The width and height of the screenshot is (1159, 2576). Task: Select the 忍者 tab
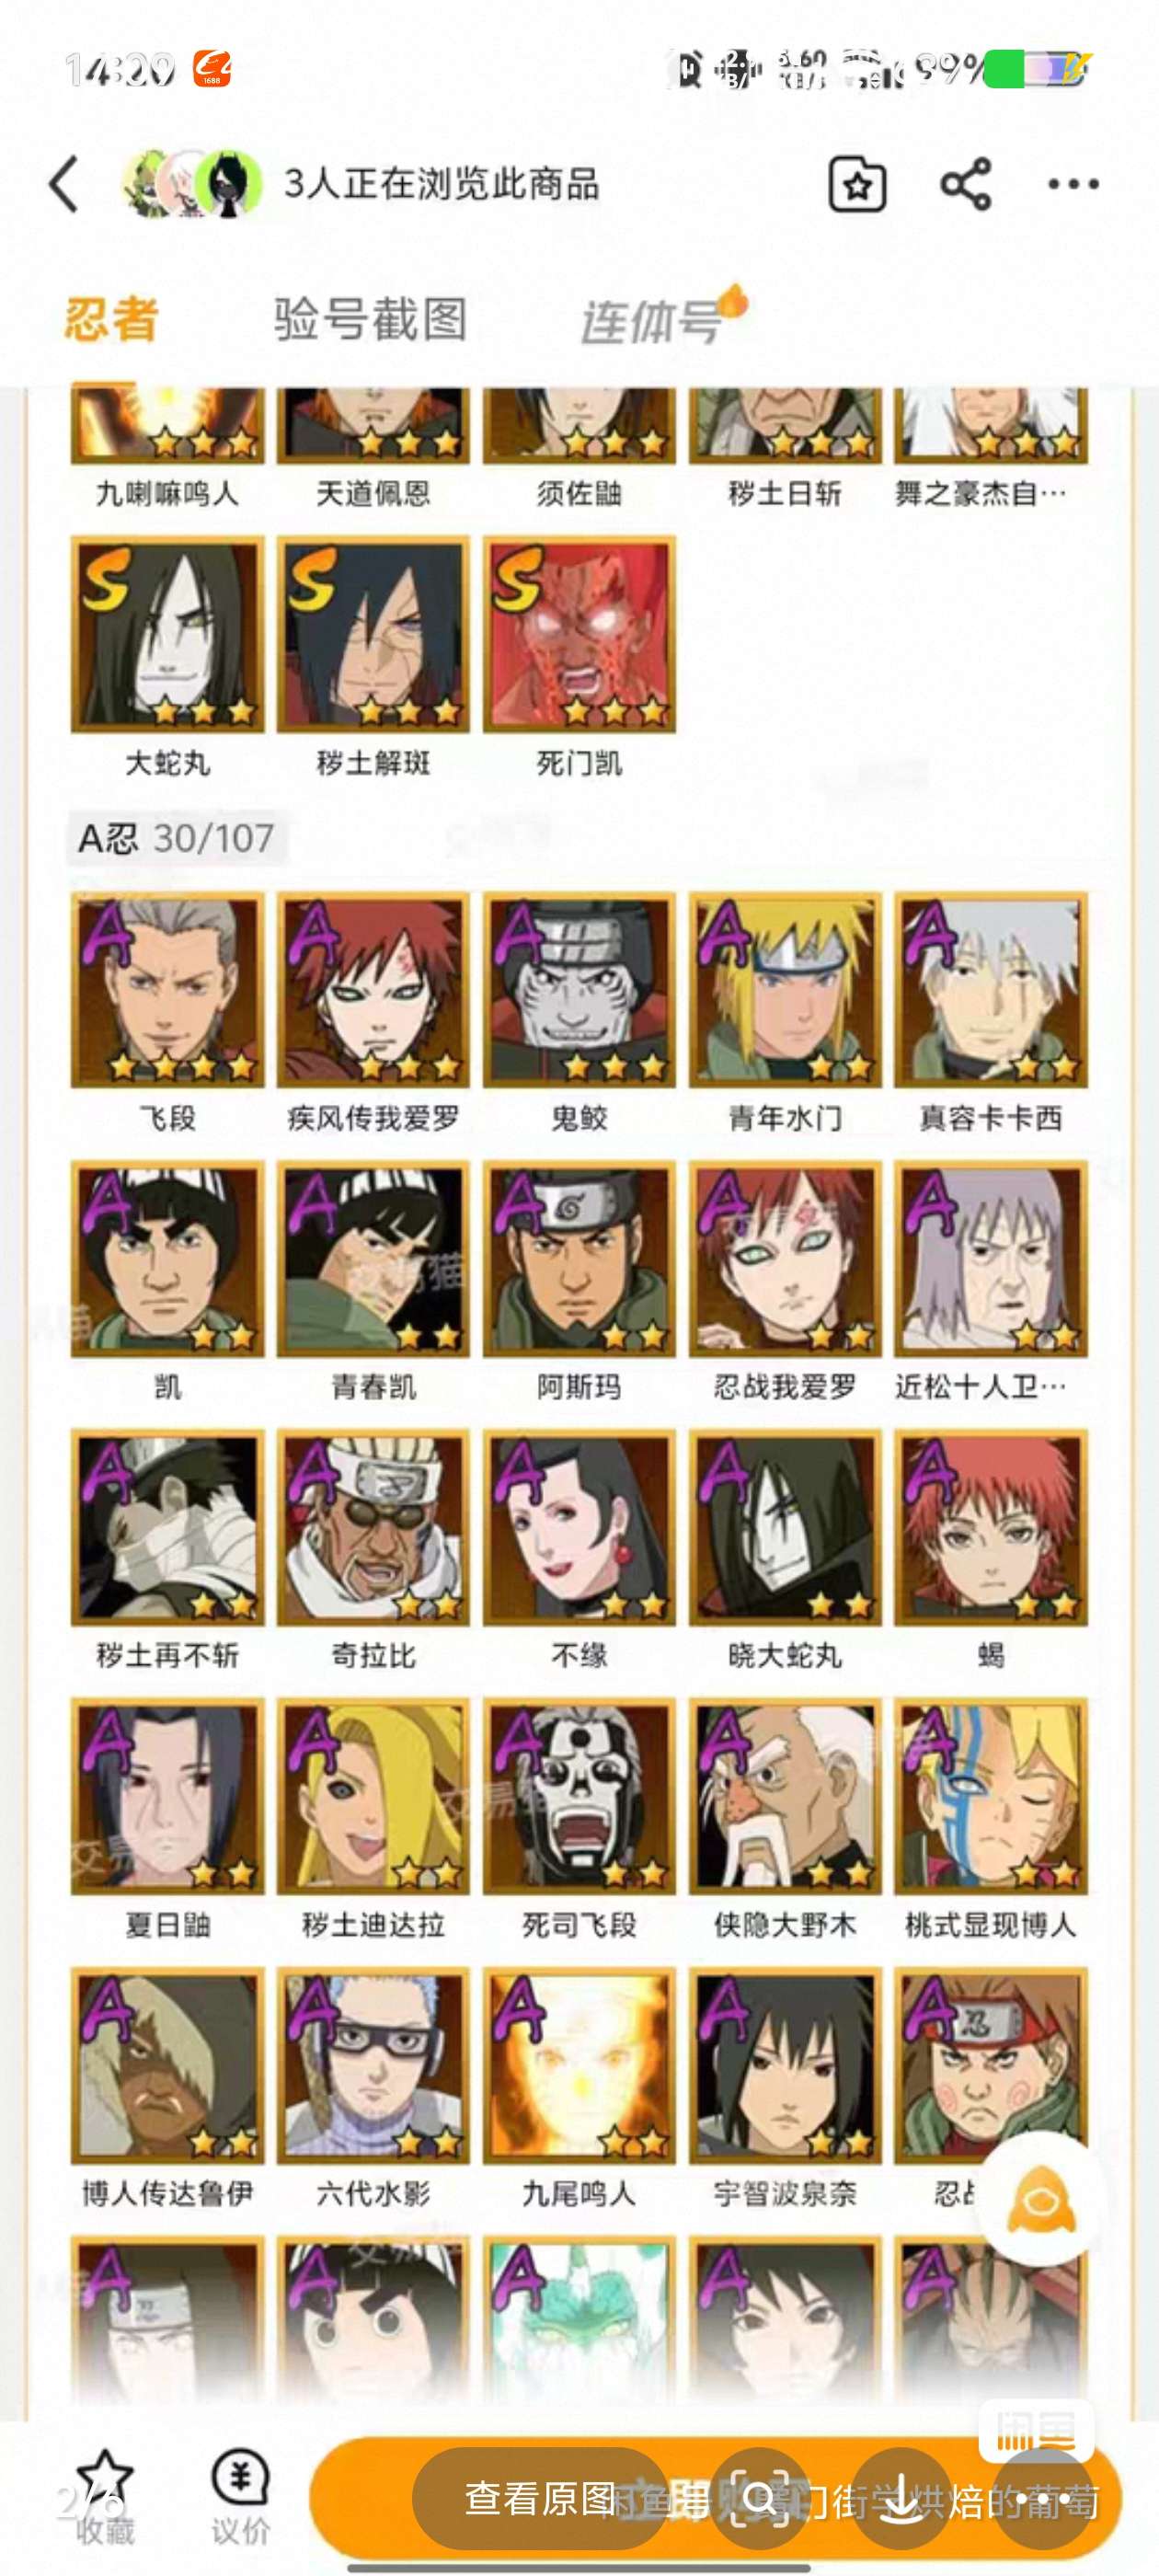[111, 320]
